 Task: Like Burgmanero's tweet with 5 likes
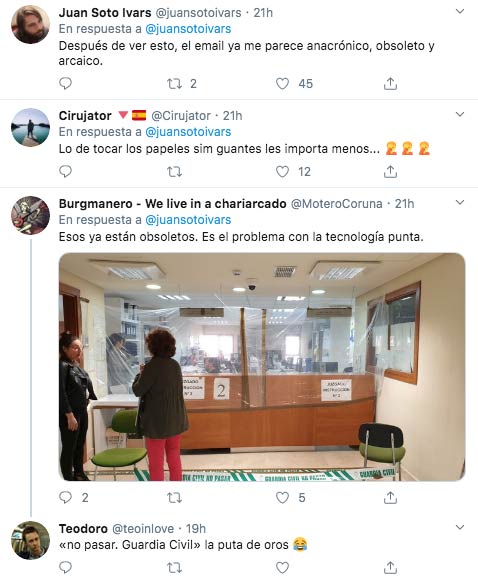[x=282, y=497]
